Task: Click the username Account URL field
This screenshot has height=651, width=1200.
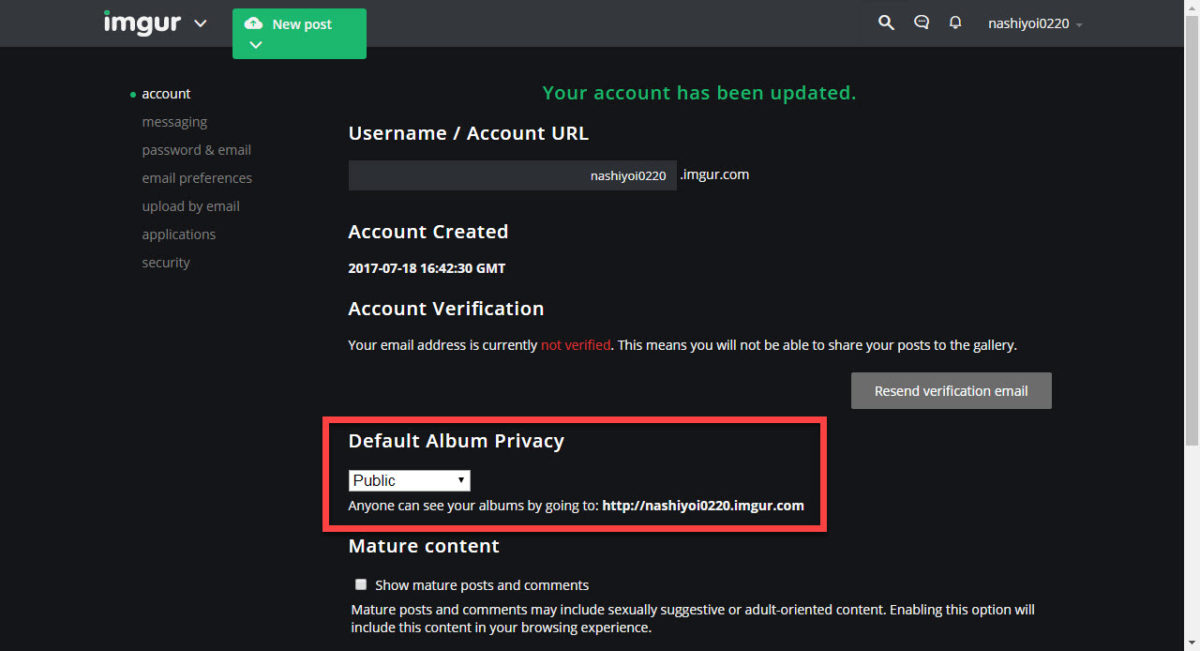Action: tap(512, 175)
